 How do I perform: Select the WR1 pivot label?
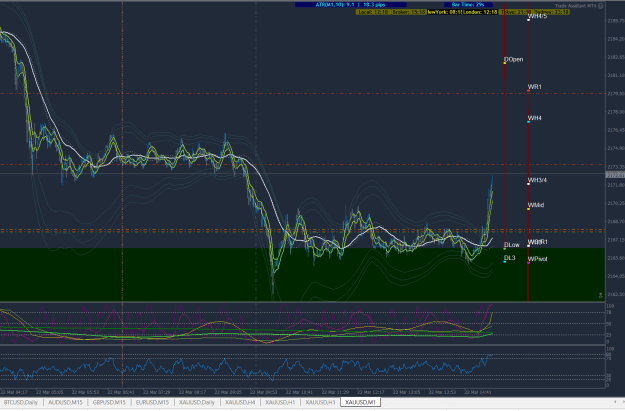tap(535, 87)
